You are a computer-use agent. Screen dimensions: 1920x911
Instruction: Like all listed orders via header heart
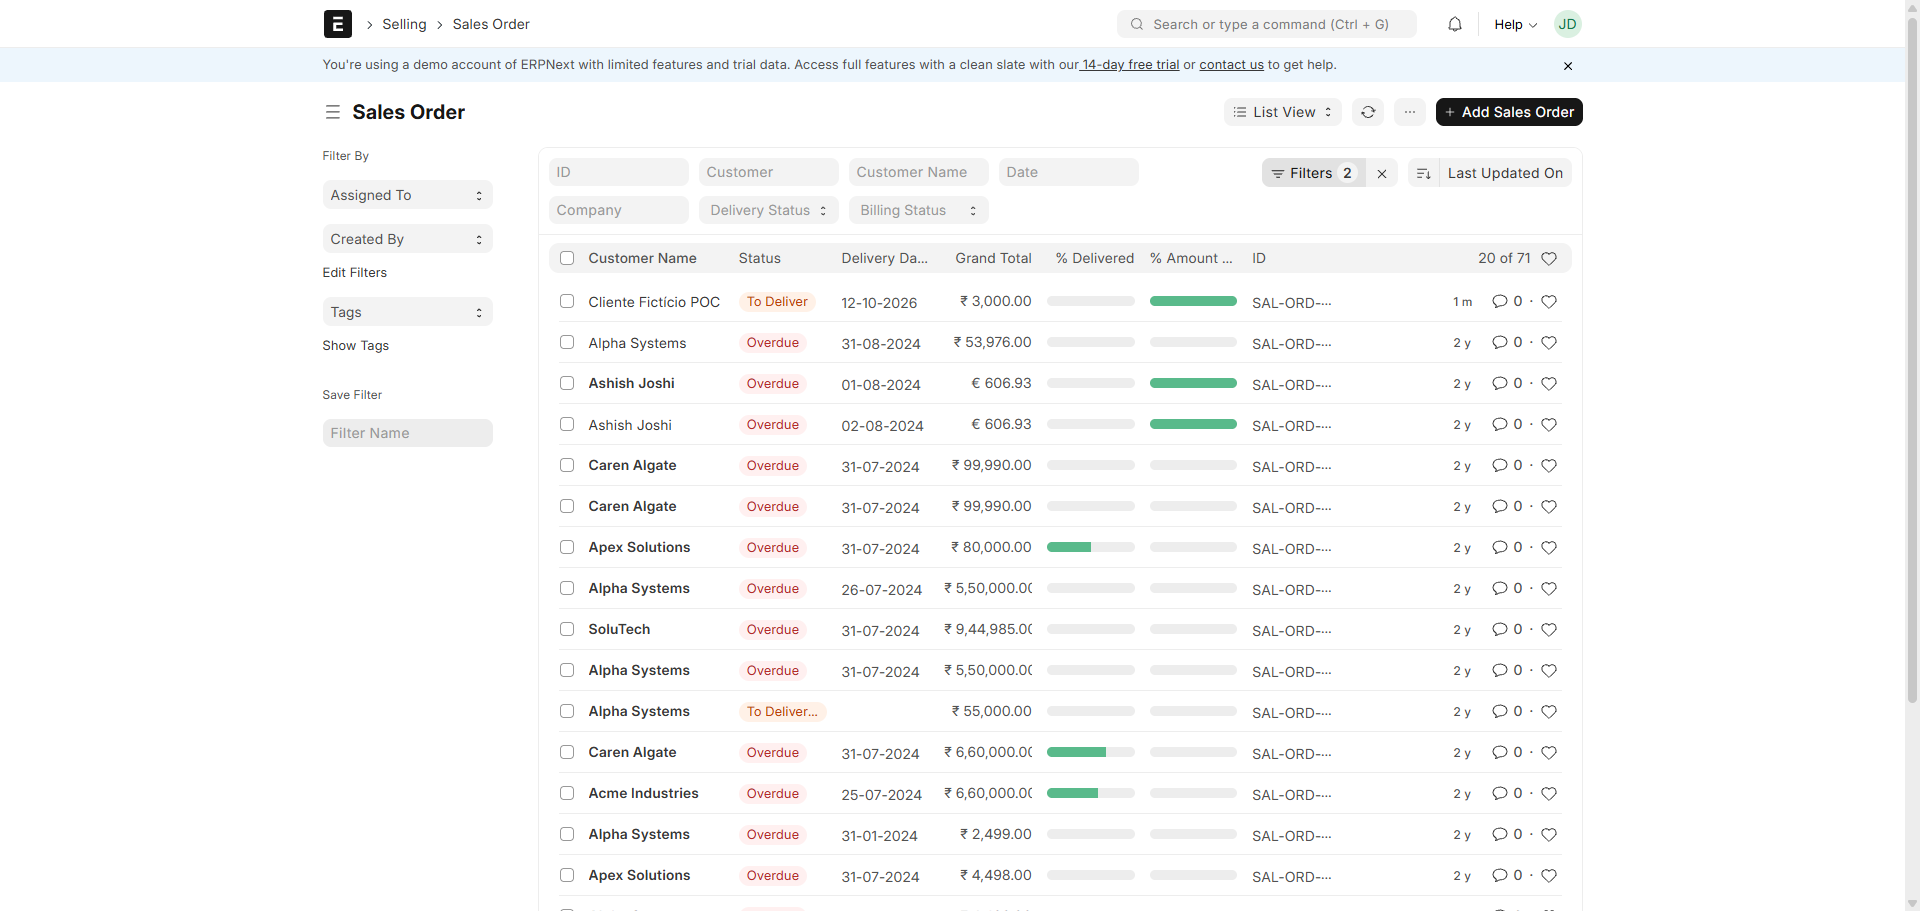point(1549,258)
